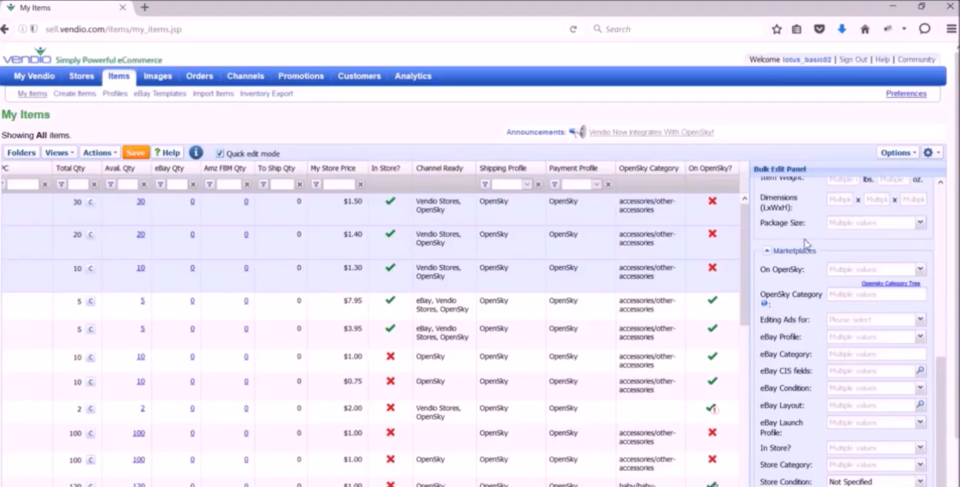Click the announcements megaphone icon
The height and width of the screenshot is (487, 960).
[x=577, y=132]
